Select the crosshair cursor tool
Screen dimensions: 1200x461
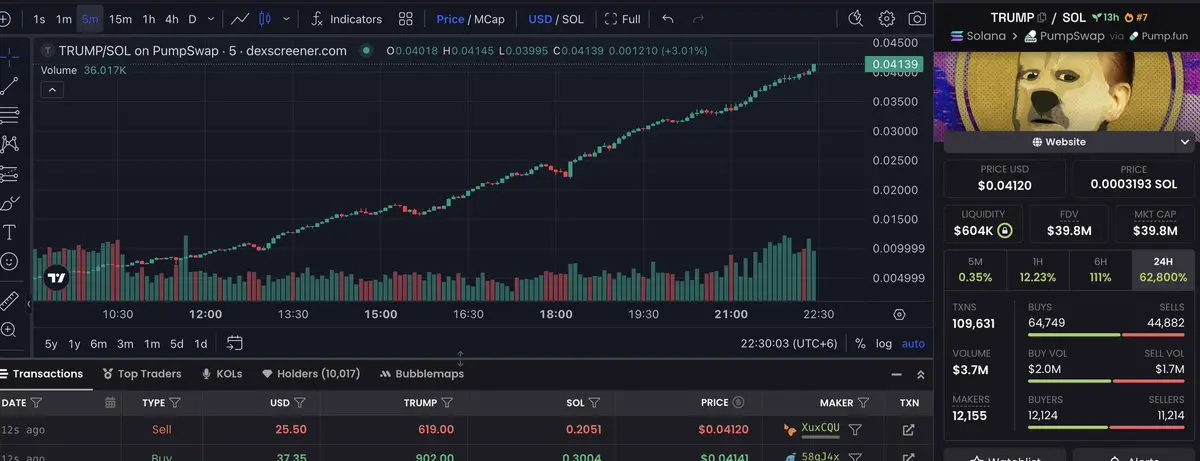tap(10, 55)
